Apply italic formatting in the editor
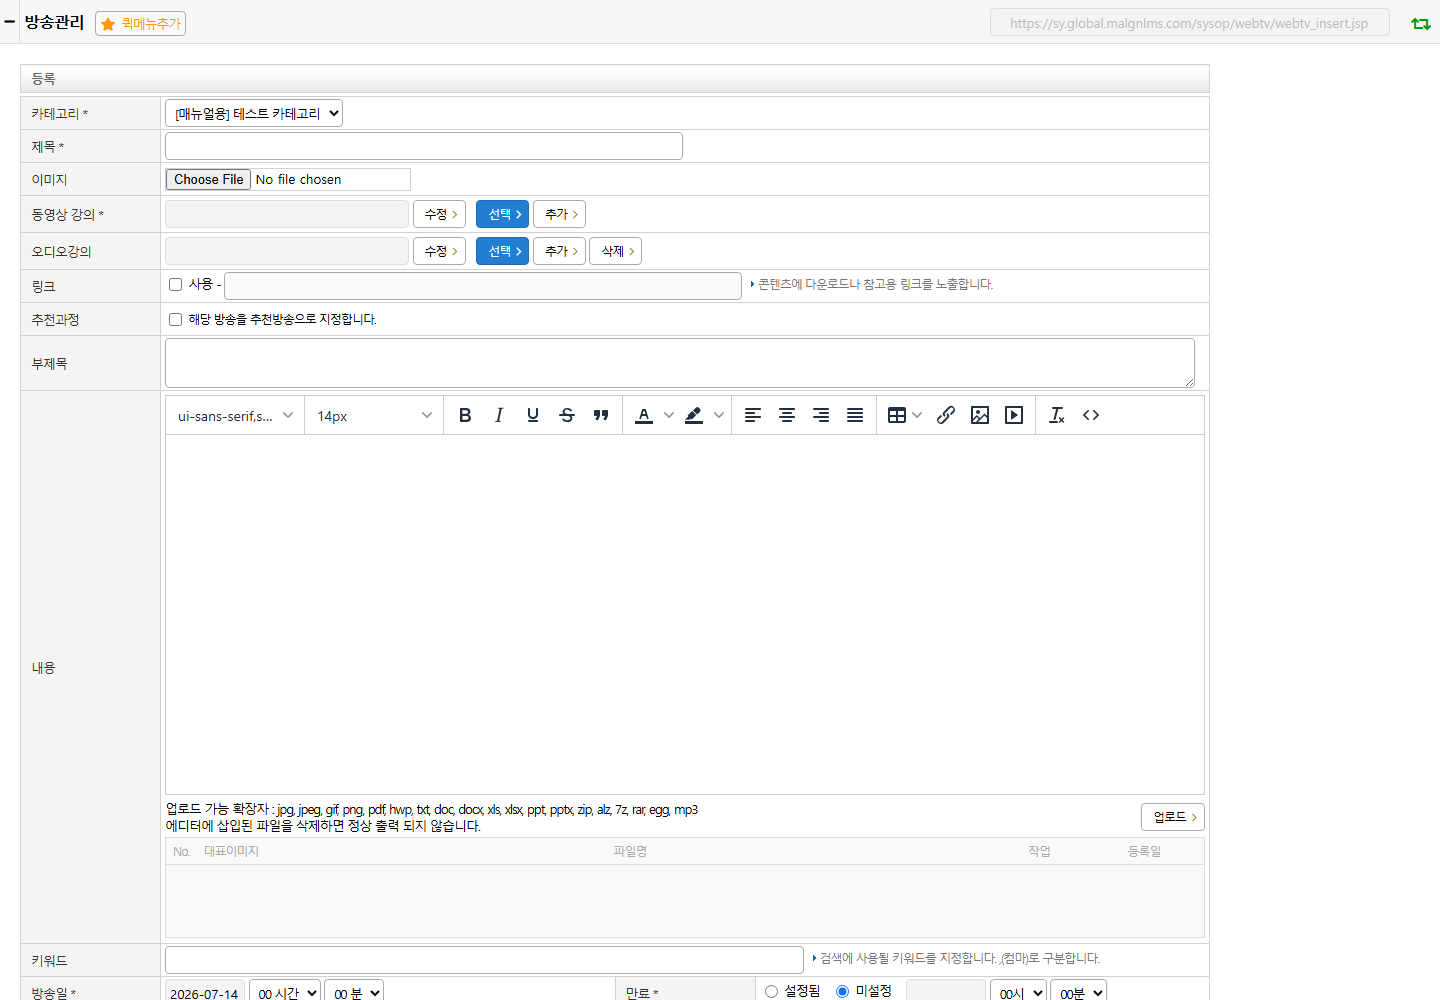The width and height of the screenshot is (1440, 1000). (499, 415)
